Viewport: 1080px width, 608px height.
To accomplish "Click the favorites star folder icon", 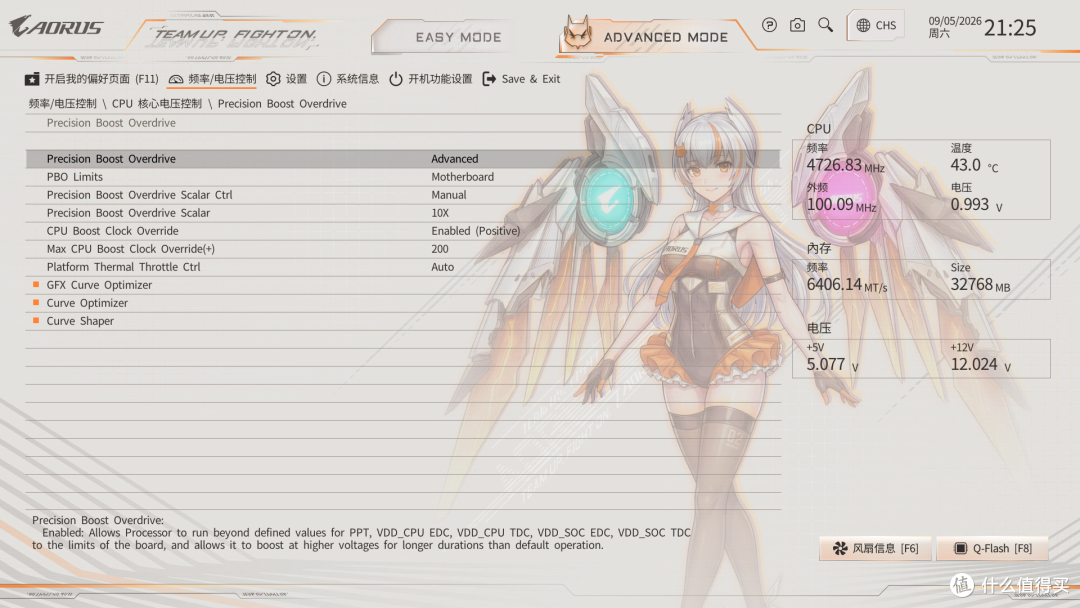I will pos(32,79).
